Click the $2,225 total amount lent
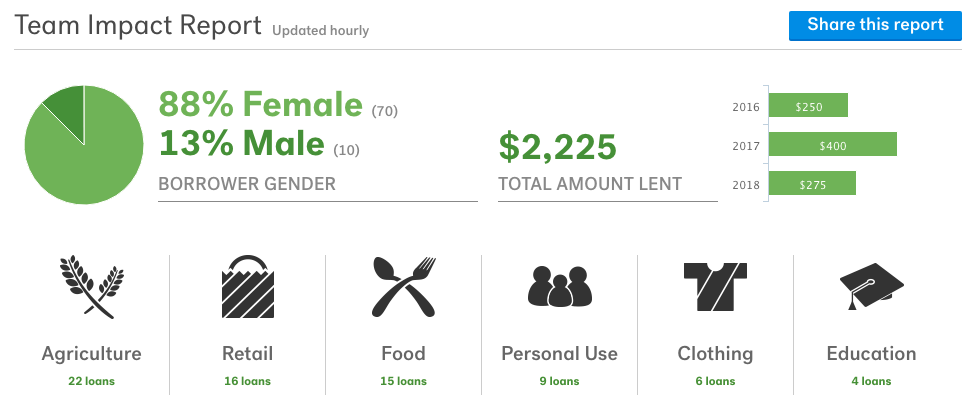974x404 pixels. pos(558,147)
